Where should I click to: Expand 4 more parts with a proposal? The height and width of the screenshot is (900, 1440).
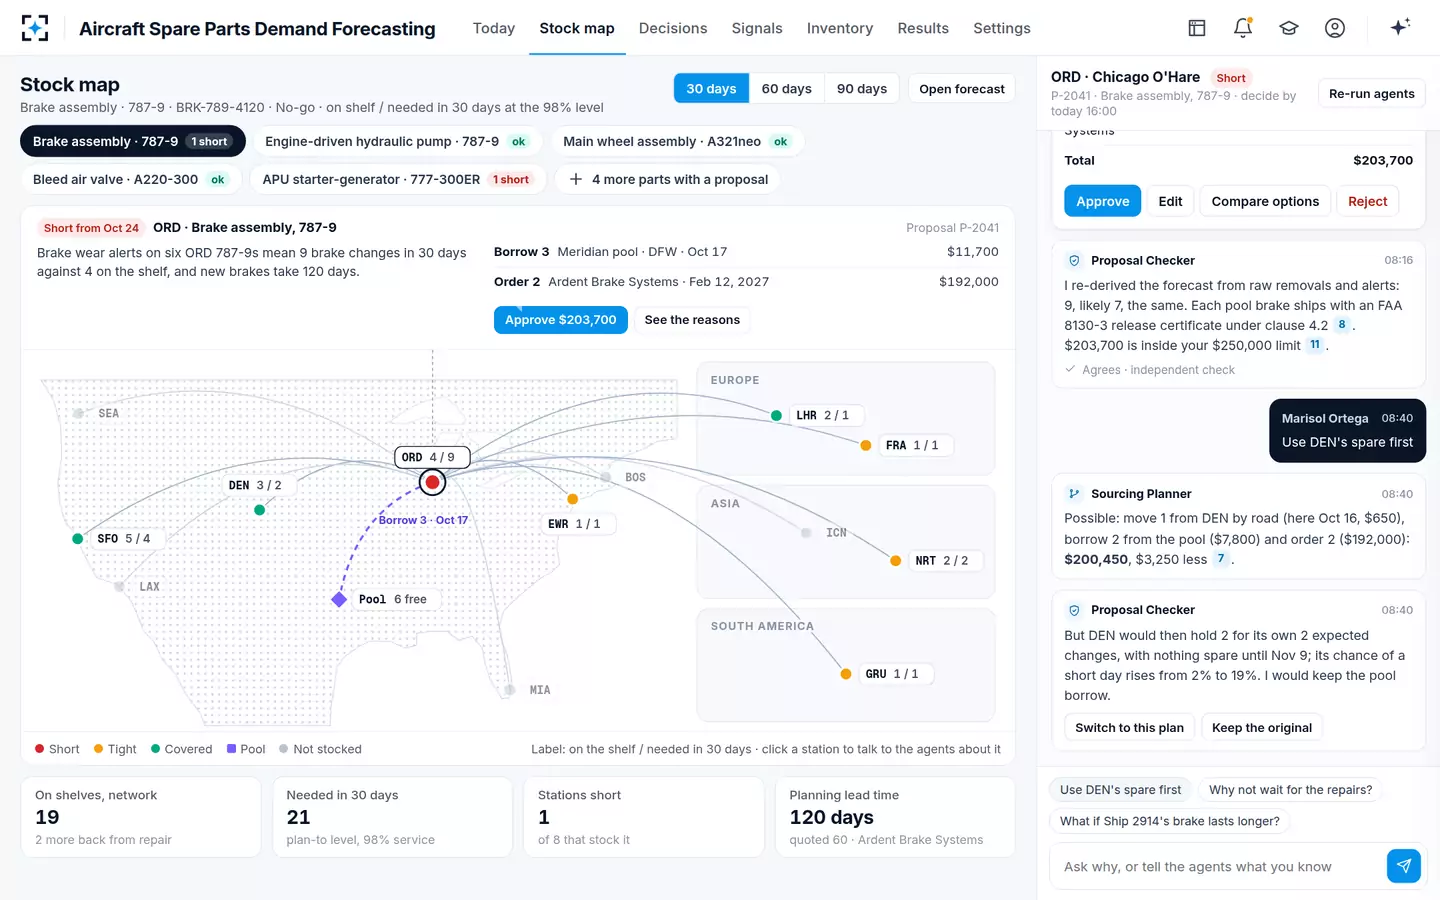(668, 180)
